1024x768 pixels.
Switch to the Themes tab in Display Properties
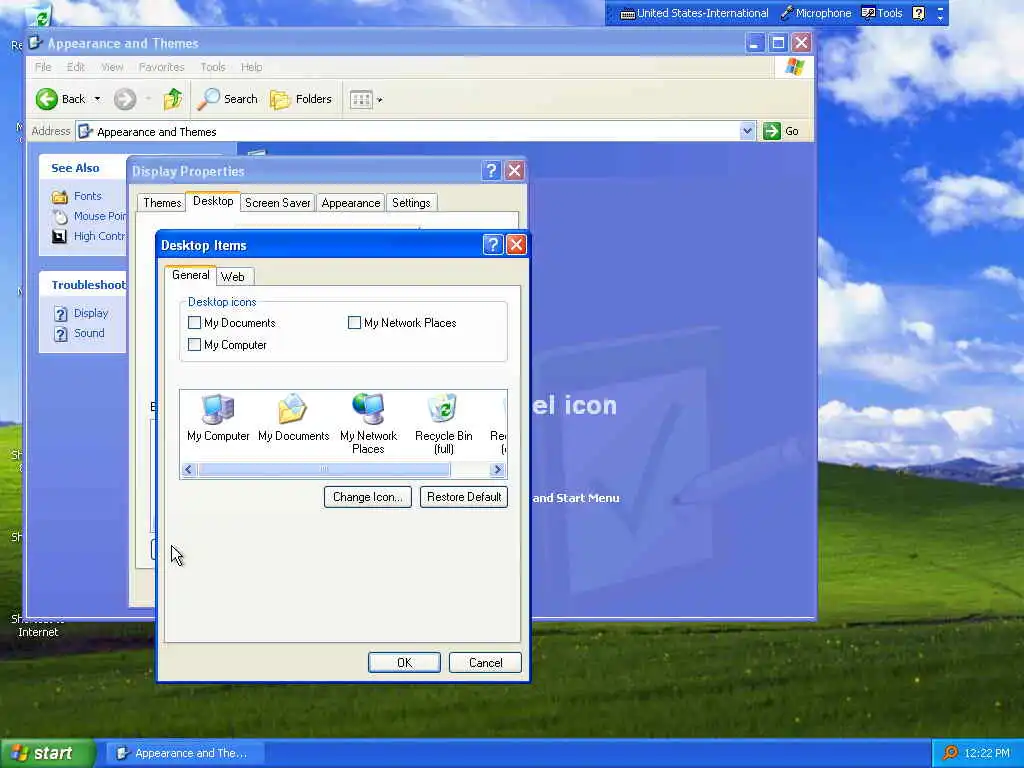click(x=162, y=203)
